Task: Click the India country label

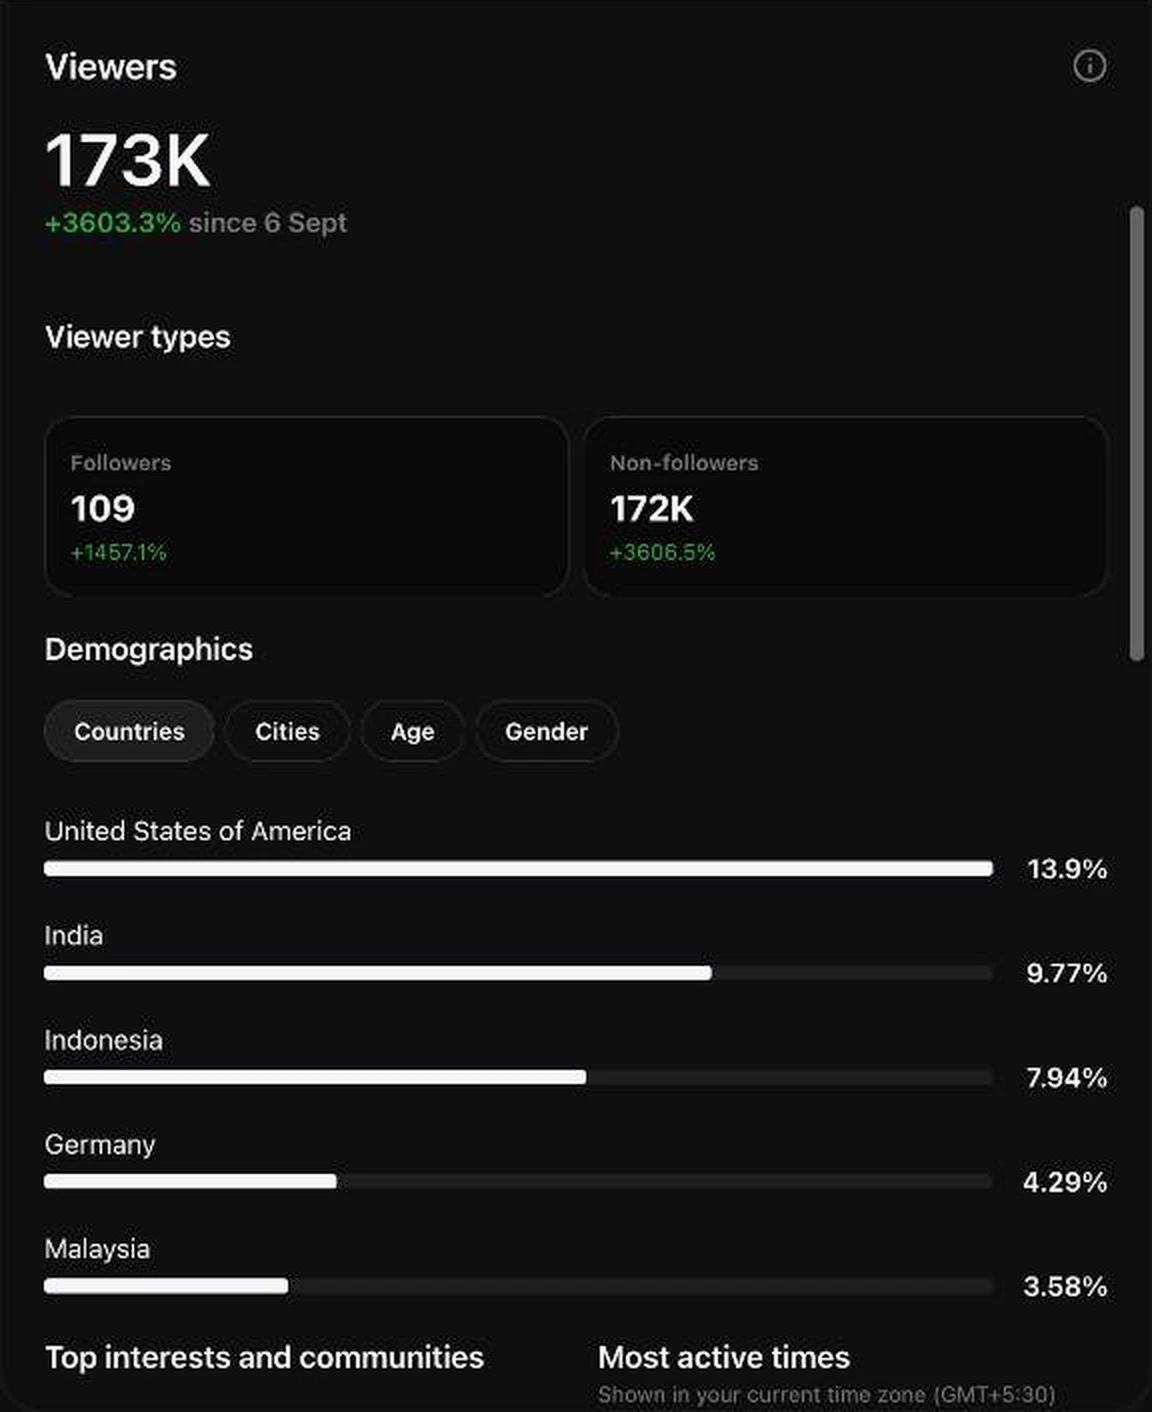Action: click(74, 935)
